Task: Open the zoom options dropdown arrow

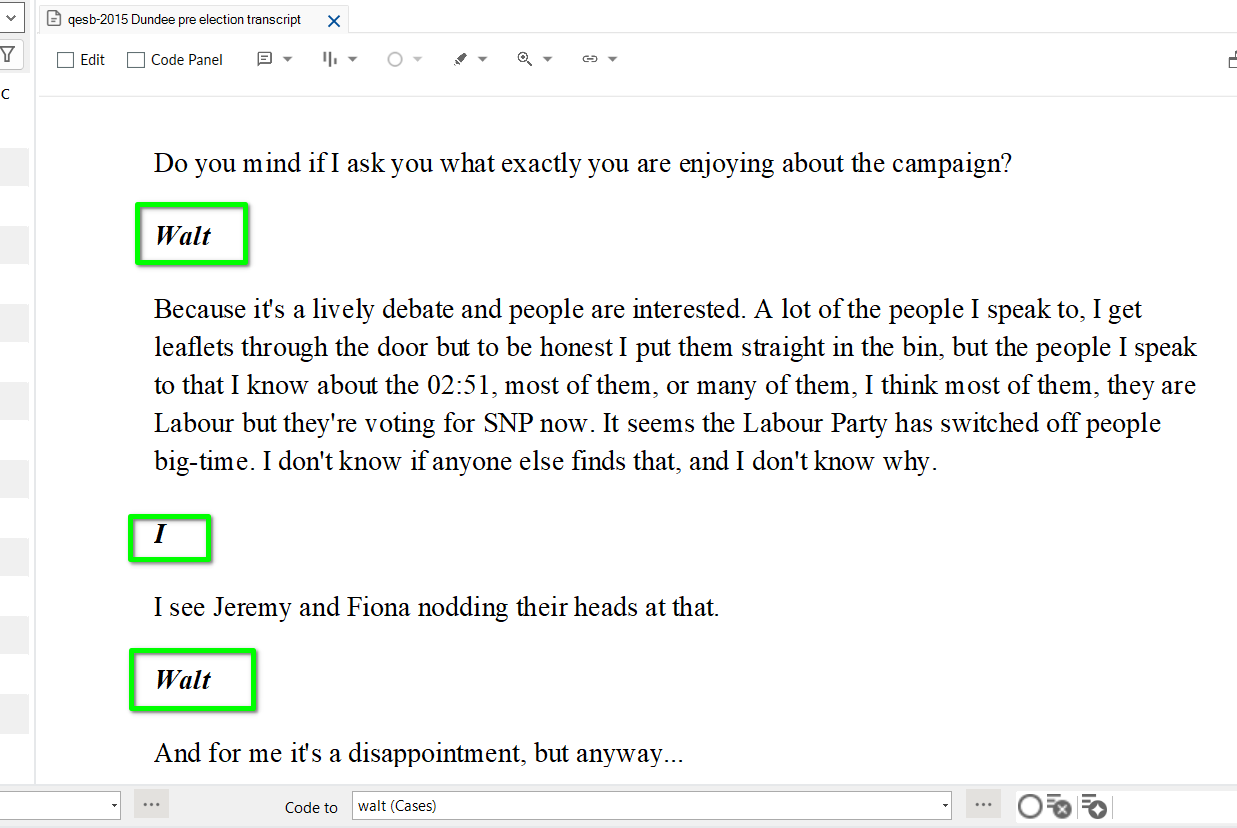Action: [548, 59]
